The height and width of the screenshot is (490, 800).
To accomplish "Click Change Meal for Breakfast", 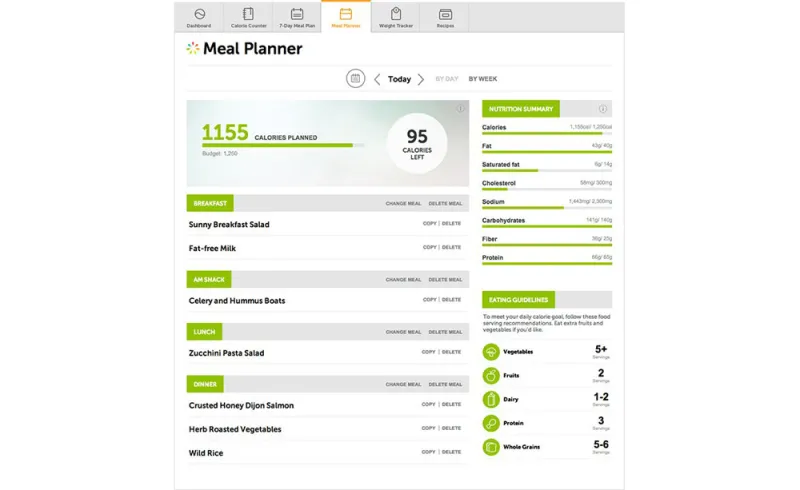I will tap(403, 203).
